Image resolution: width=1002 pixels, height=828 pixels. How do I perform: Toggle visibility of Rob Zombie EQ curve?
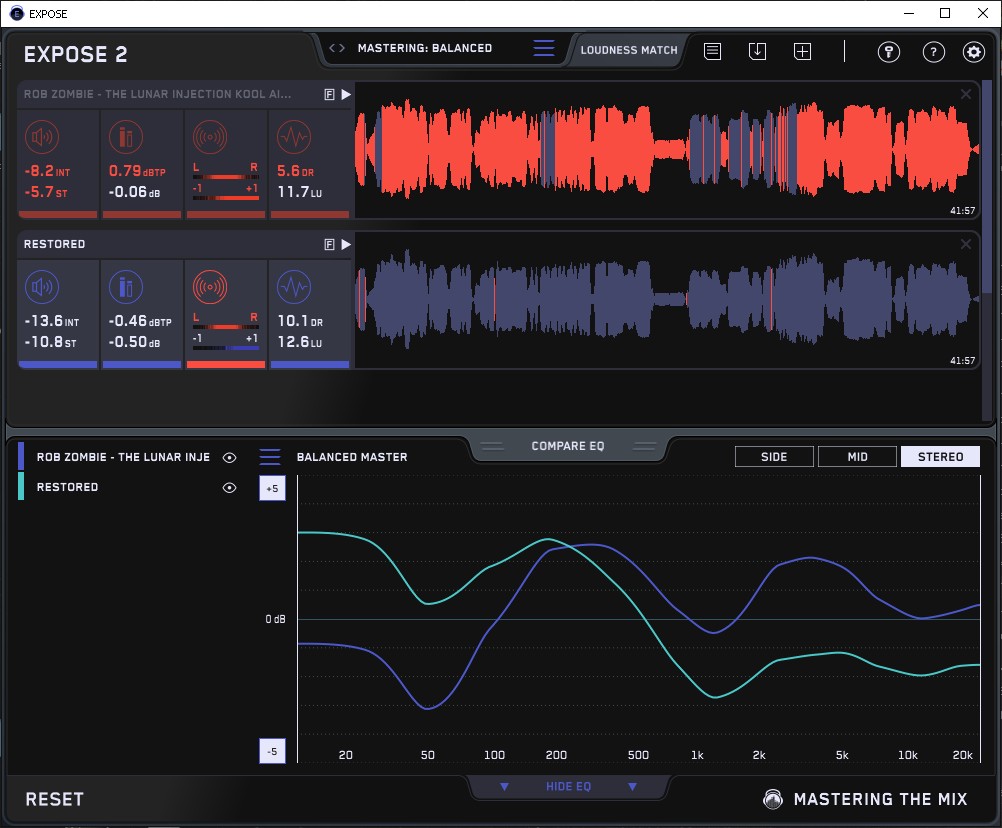230,457
